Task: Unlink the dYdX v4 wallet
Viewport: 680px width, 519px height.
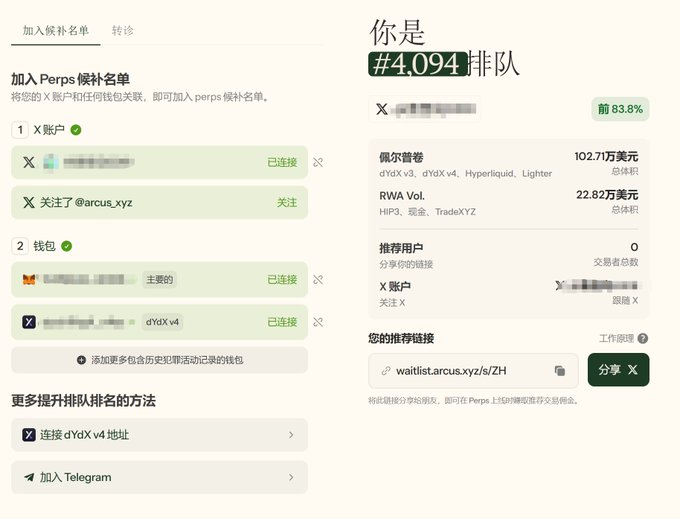Action: (318, 322)
